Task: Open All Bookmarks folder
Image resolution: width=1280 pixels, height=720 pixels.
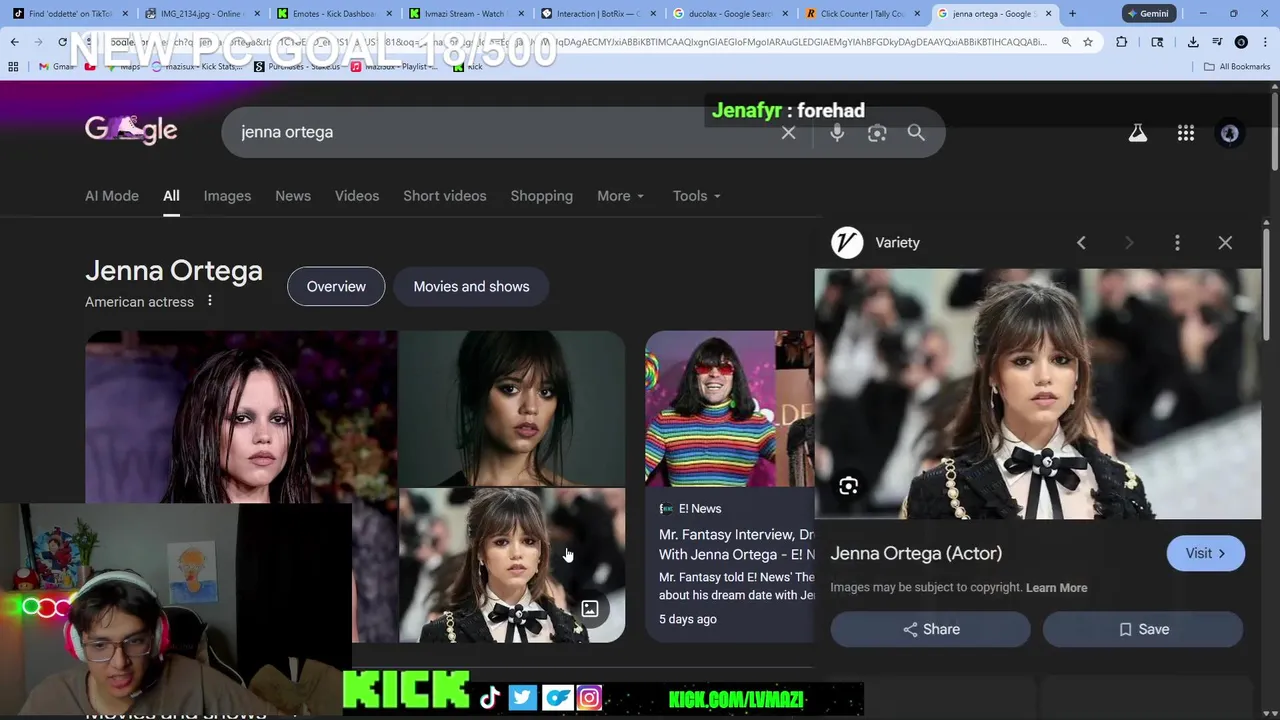Action: (1237, 66)
